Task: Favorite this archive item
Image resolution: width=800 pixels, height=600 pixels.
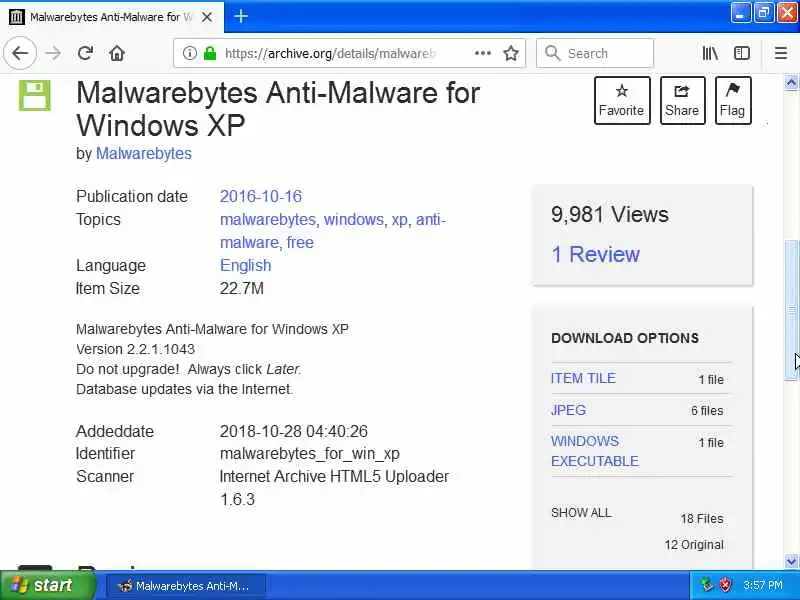Action: [x=622, y=101]
